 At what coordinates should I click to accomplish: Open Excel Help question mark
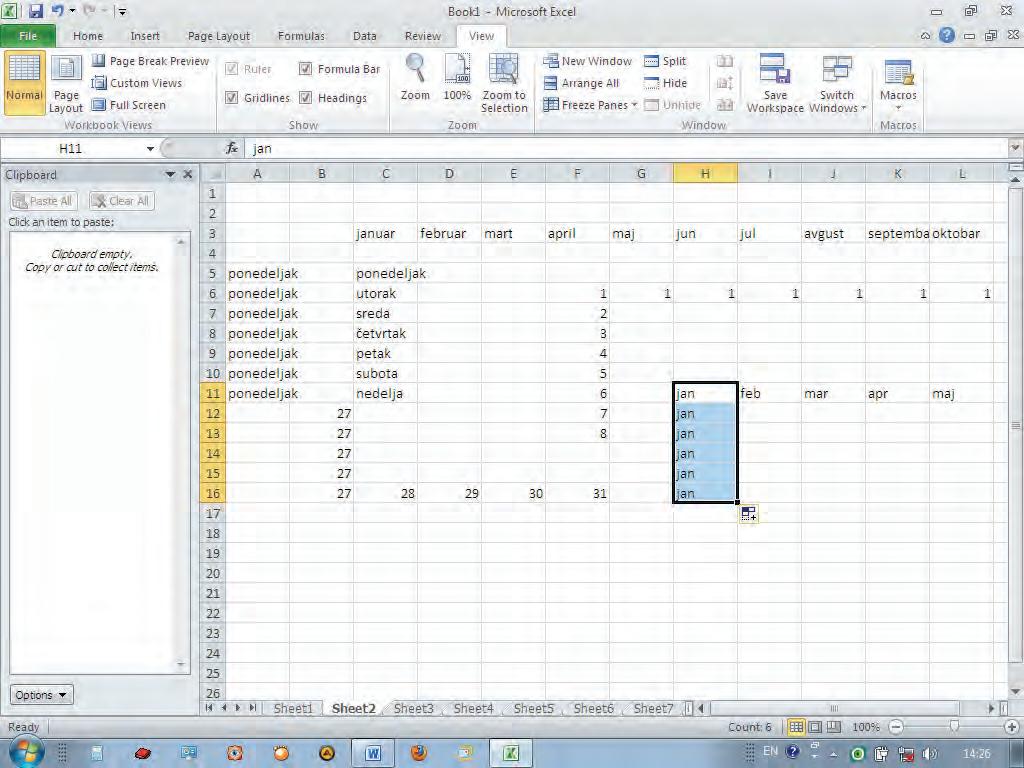[x=947, y=35]
